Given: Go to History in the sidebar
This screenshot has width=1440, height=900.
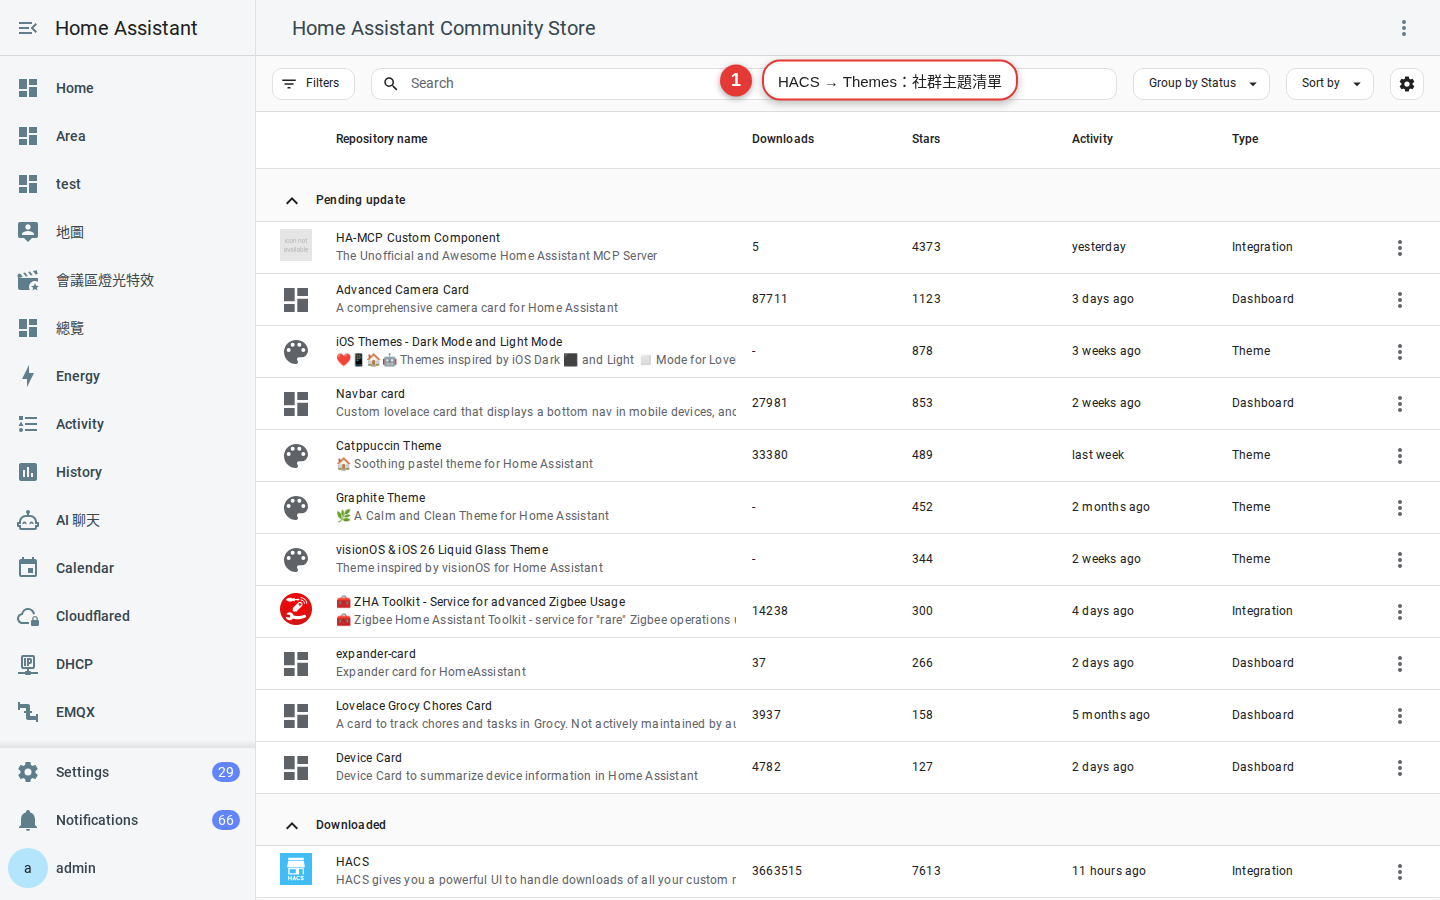Looking at the screenshot, I should pyautogui.click(x=127, y=472).
